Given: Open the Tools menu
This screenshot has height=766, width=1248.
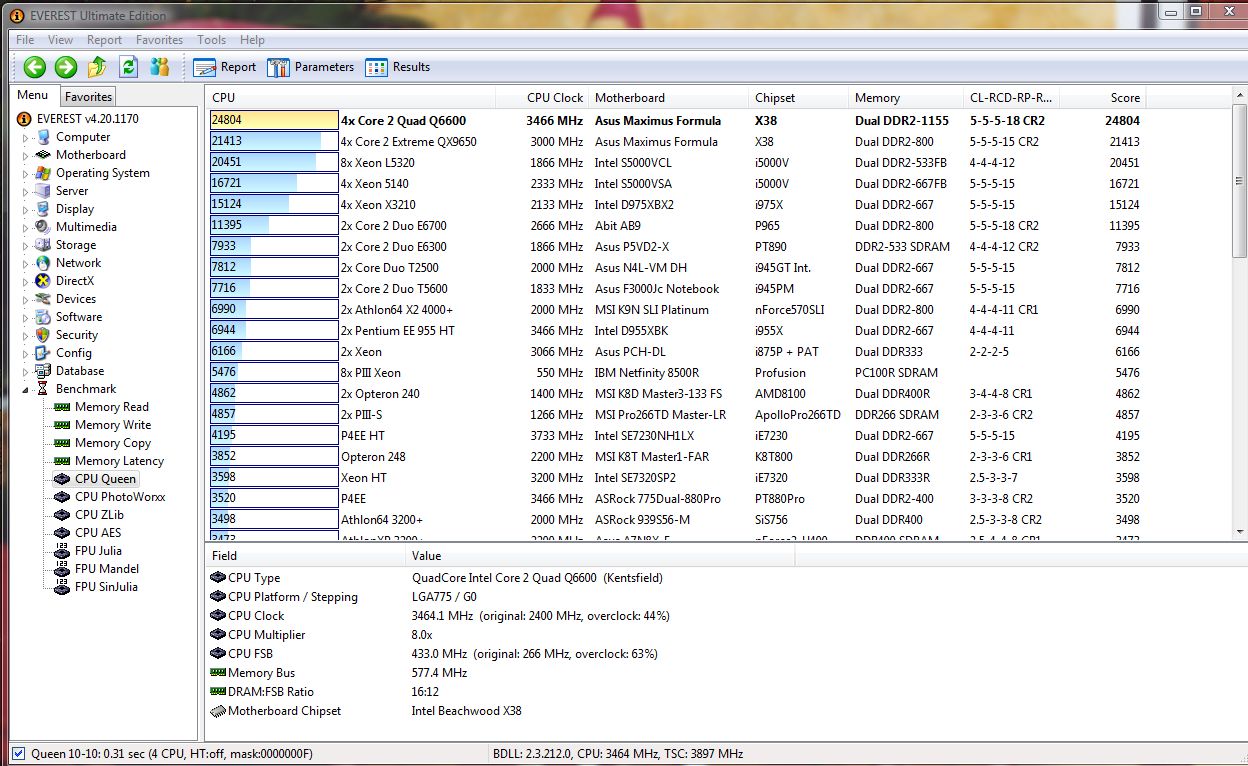Looking at the screenshot, I should coord(211,40).
